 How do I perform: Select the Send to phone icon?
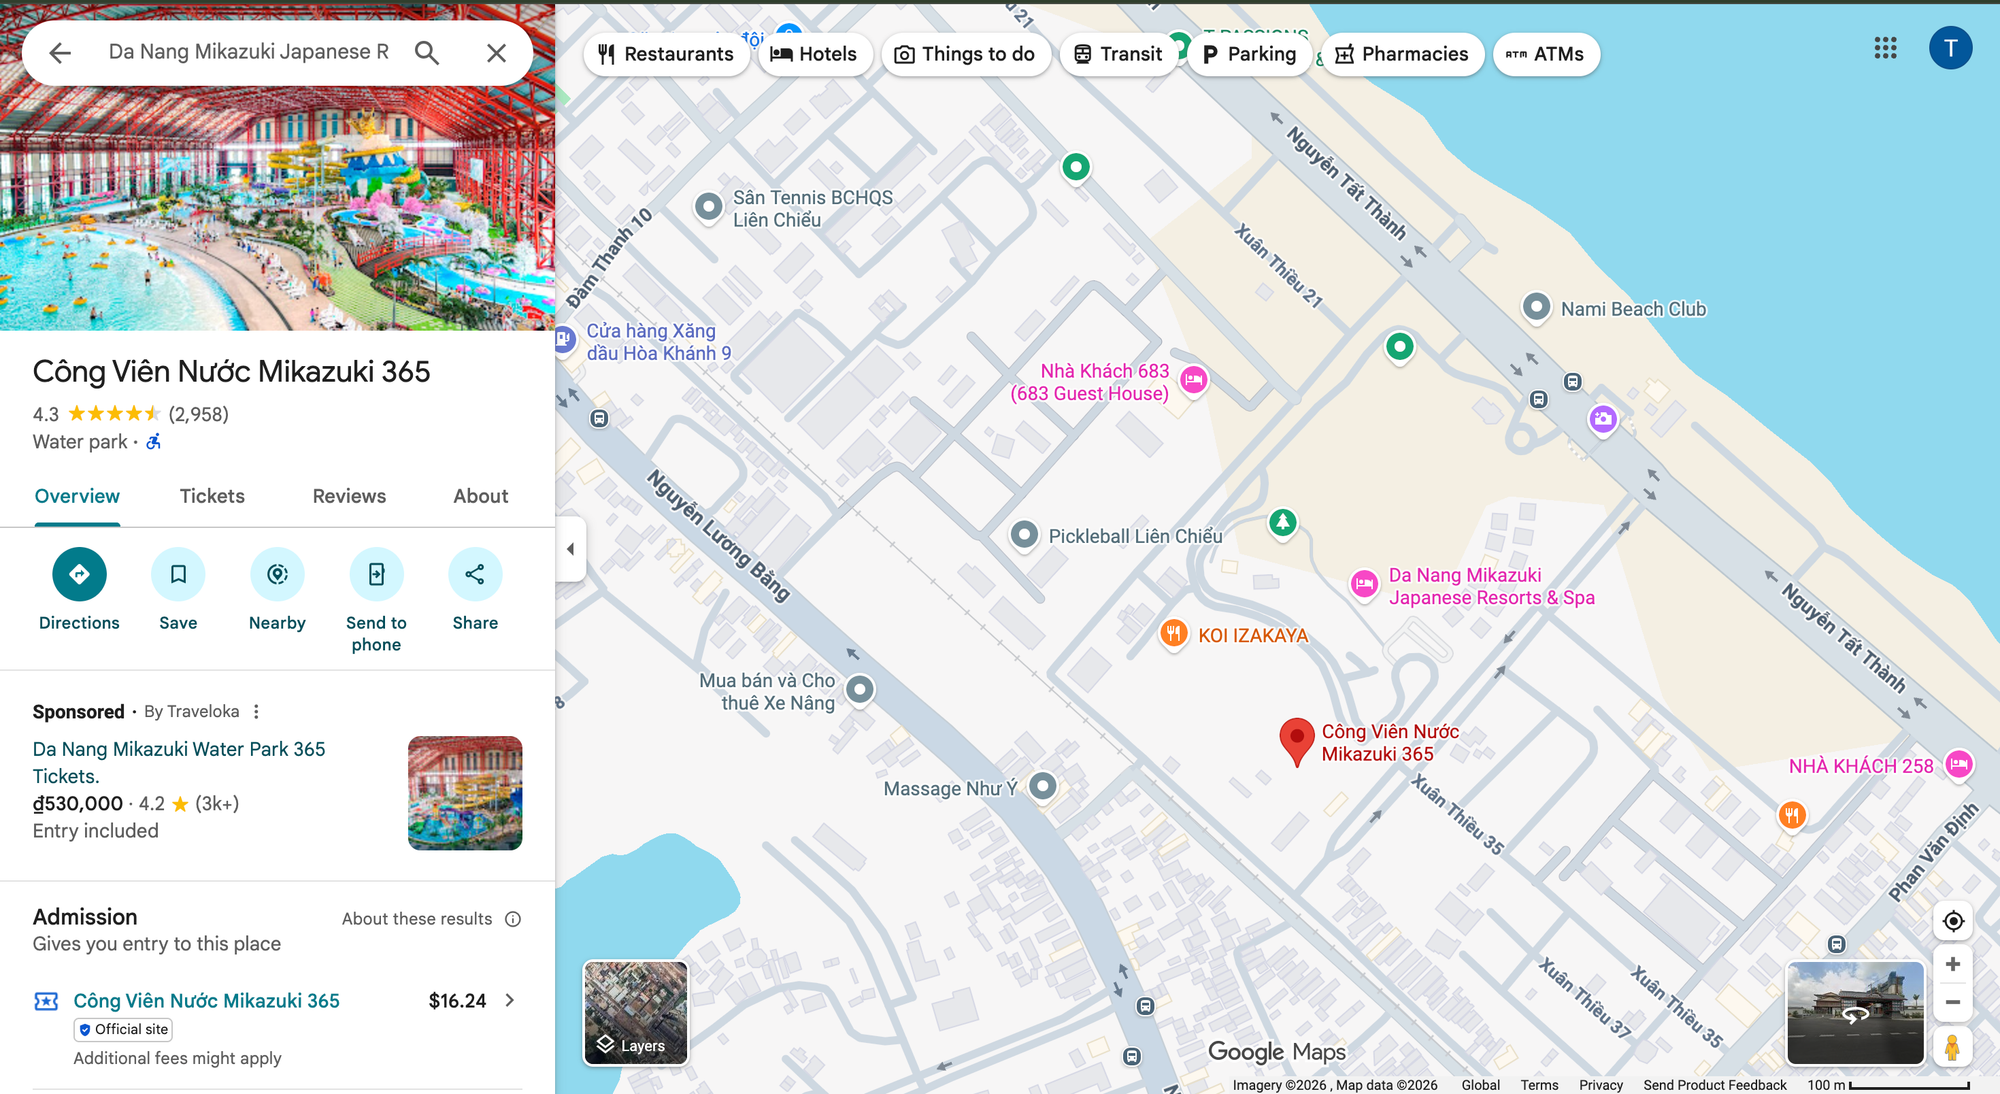[x=376, y=574]
